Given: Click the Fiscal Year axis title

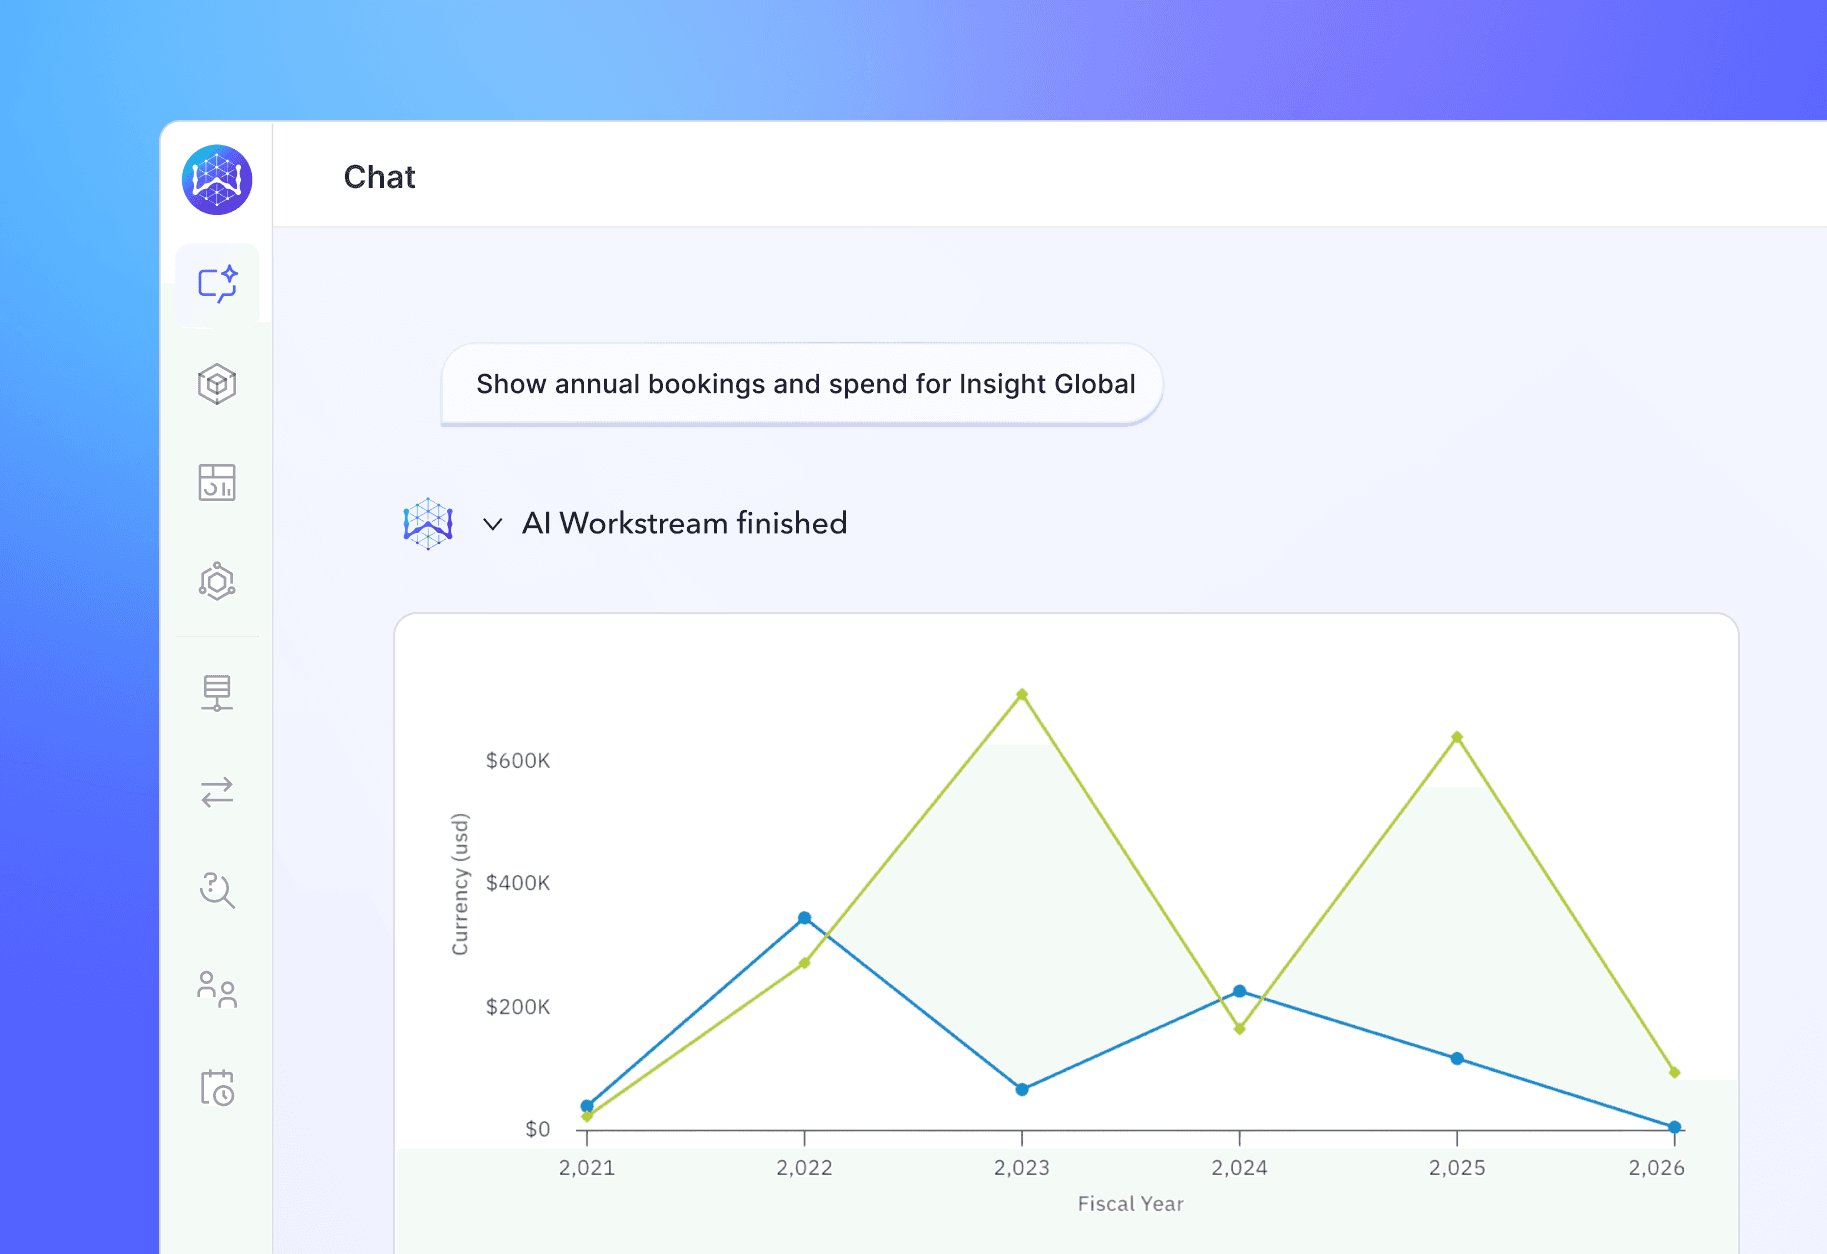Looking at the screenshot, I should (1131, 1204).
